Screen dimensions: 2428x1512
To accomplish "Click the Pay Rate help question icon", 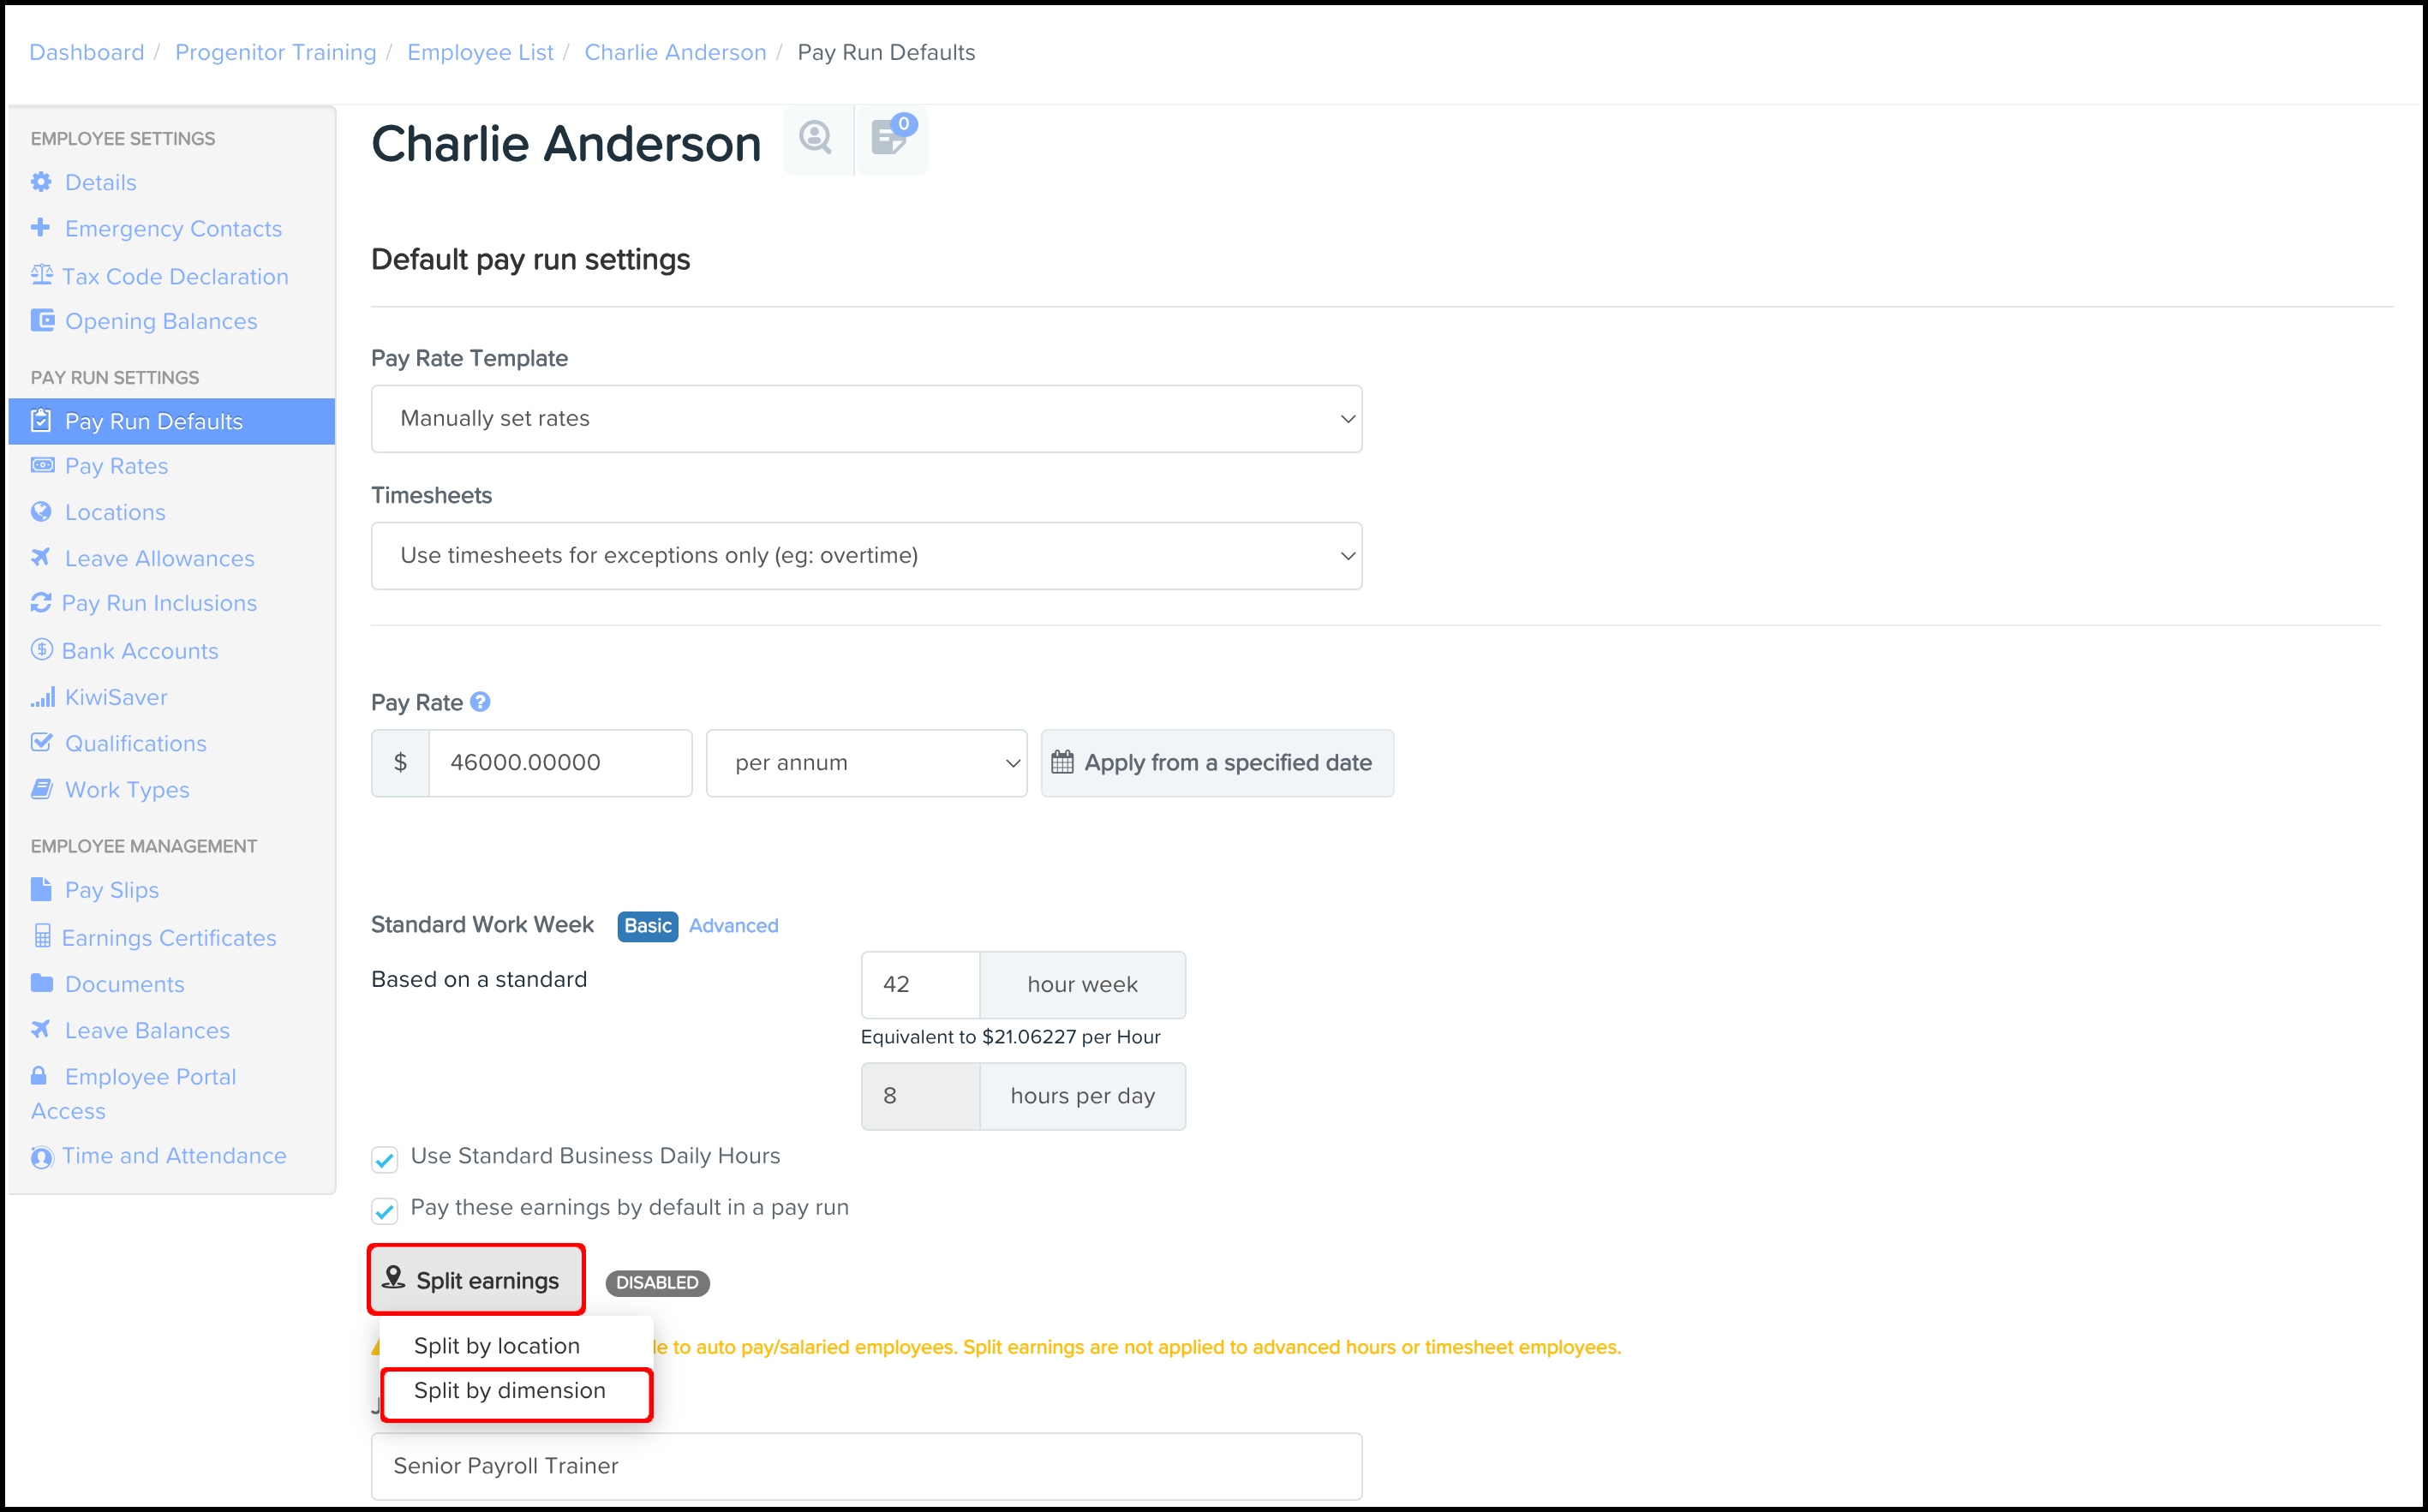I will [480, 702].
